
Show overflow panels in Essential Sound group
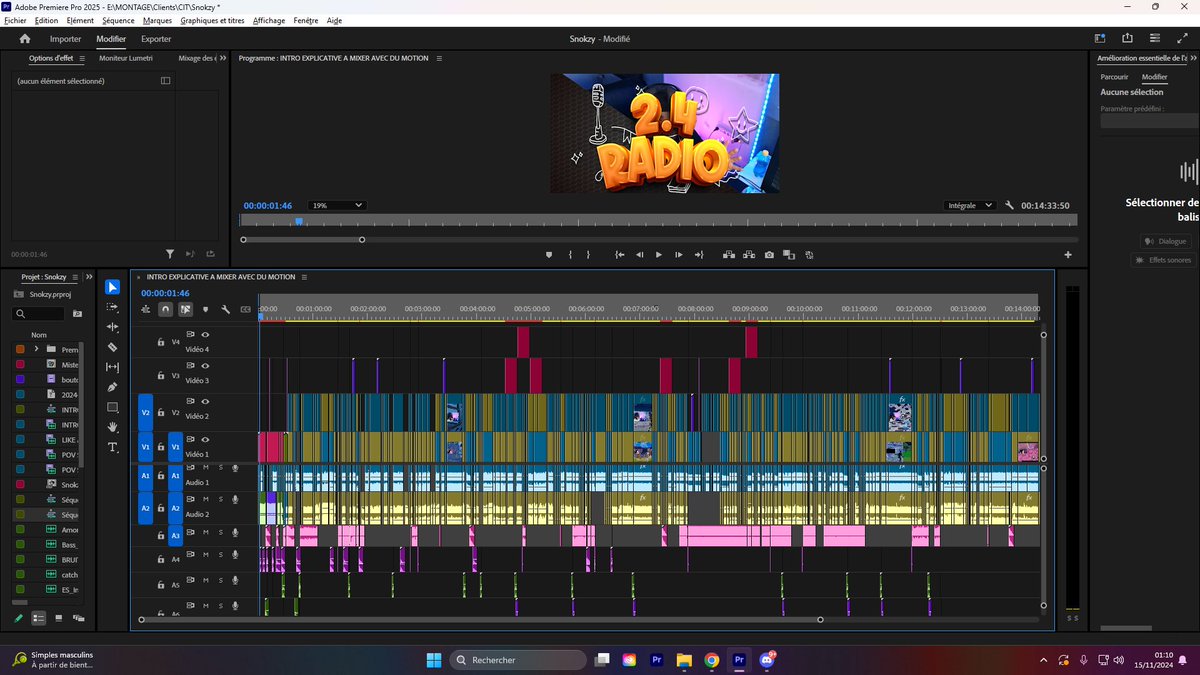1195,58
